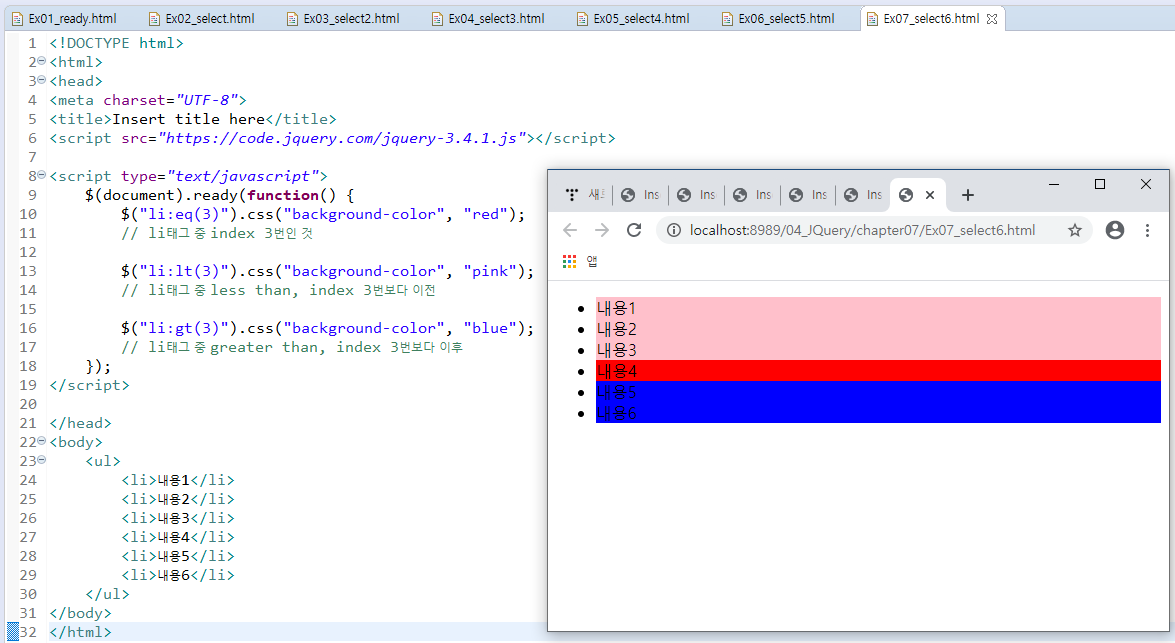Activate the Ex07_select6.html editor tab
This screenshot has width=1175, height=643.
931,19
